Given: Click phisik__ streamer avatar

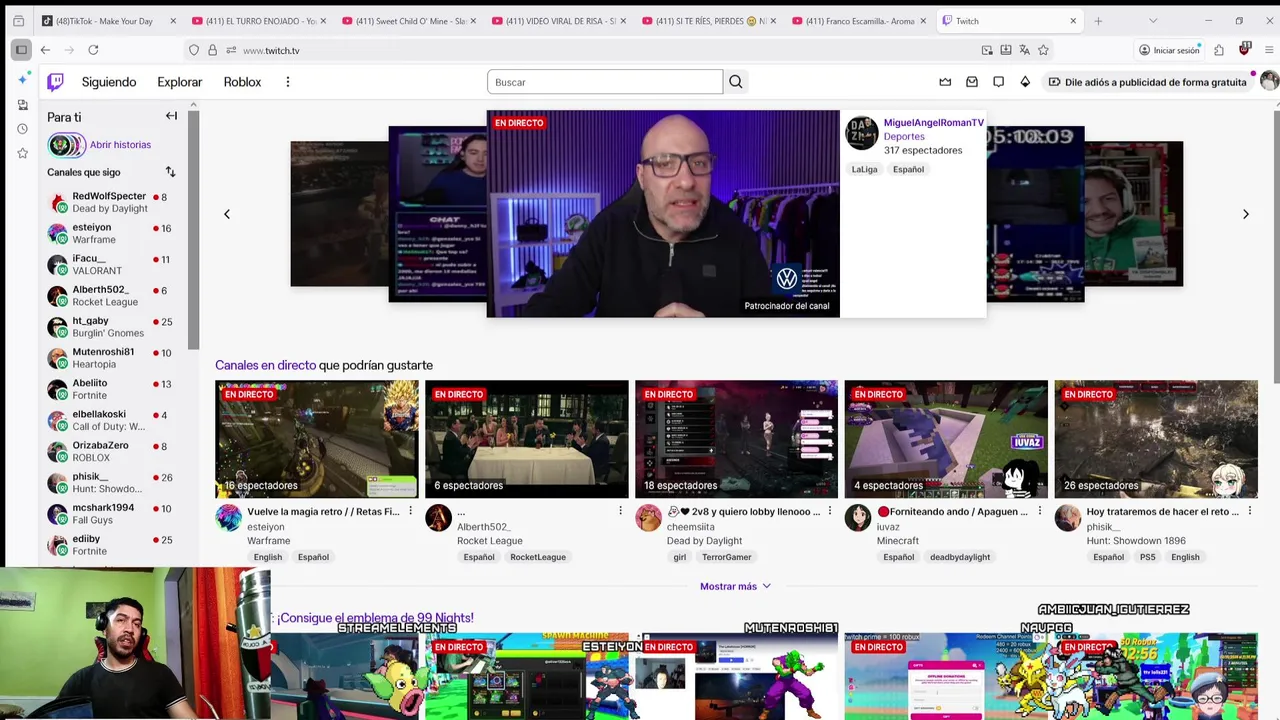Looking at the screenshot, I should [1068, 518].
